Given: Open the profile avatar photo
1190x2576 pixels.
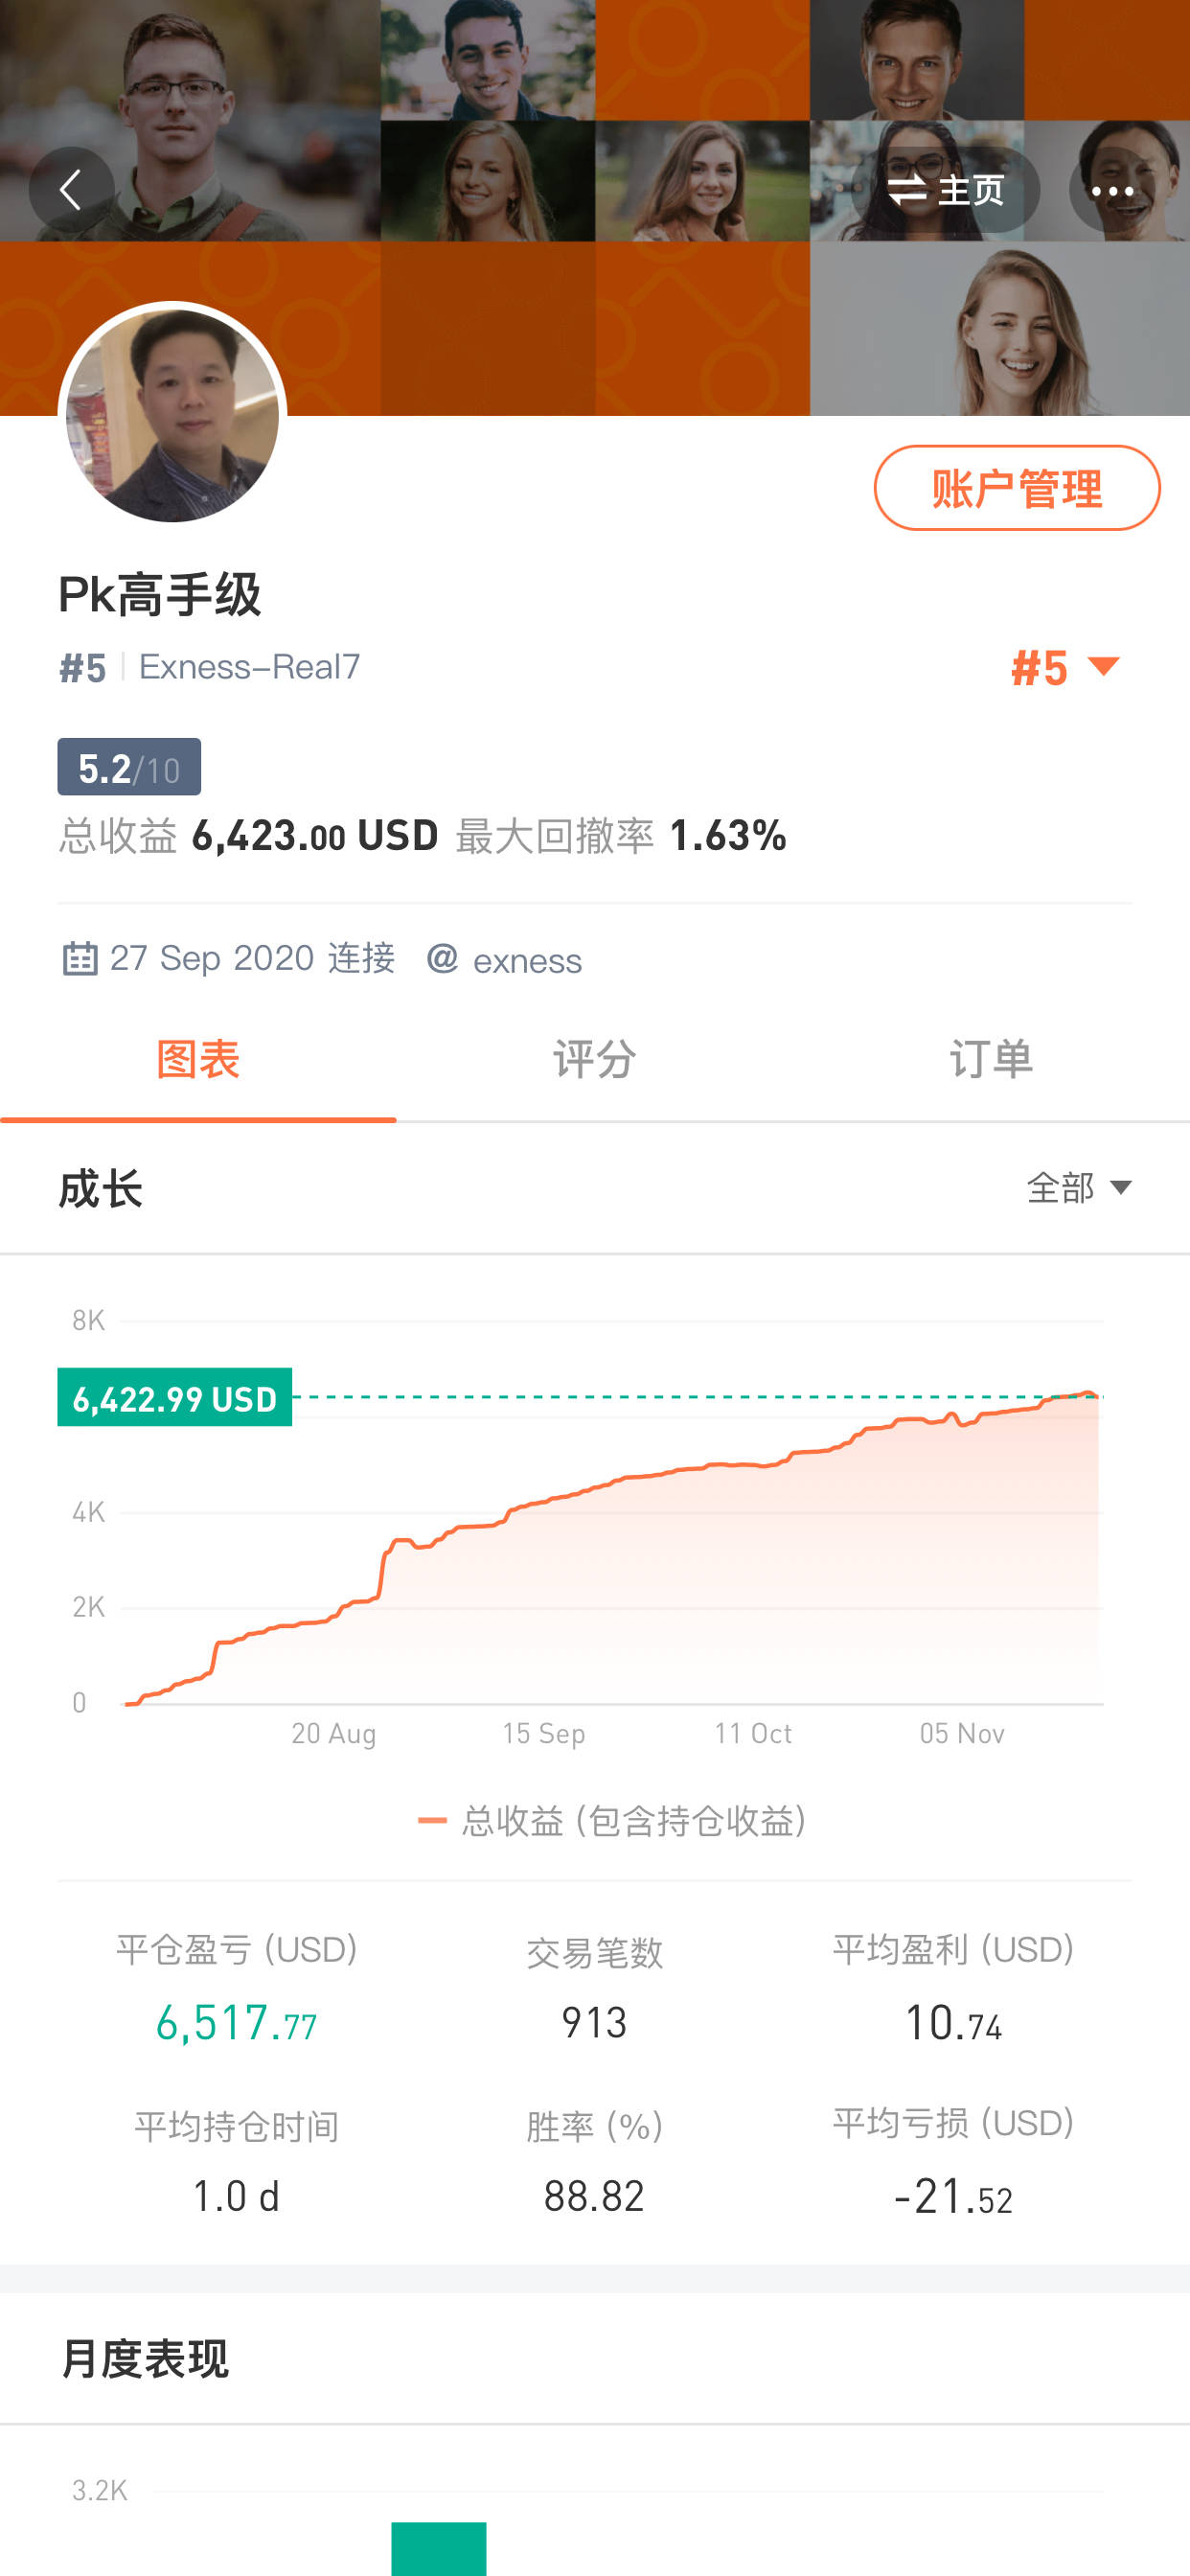Looking at the screenshot, I should [172, 416].
